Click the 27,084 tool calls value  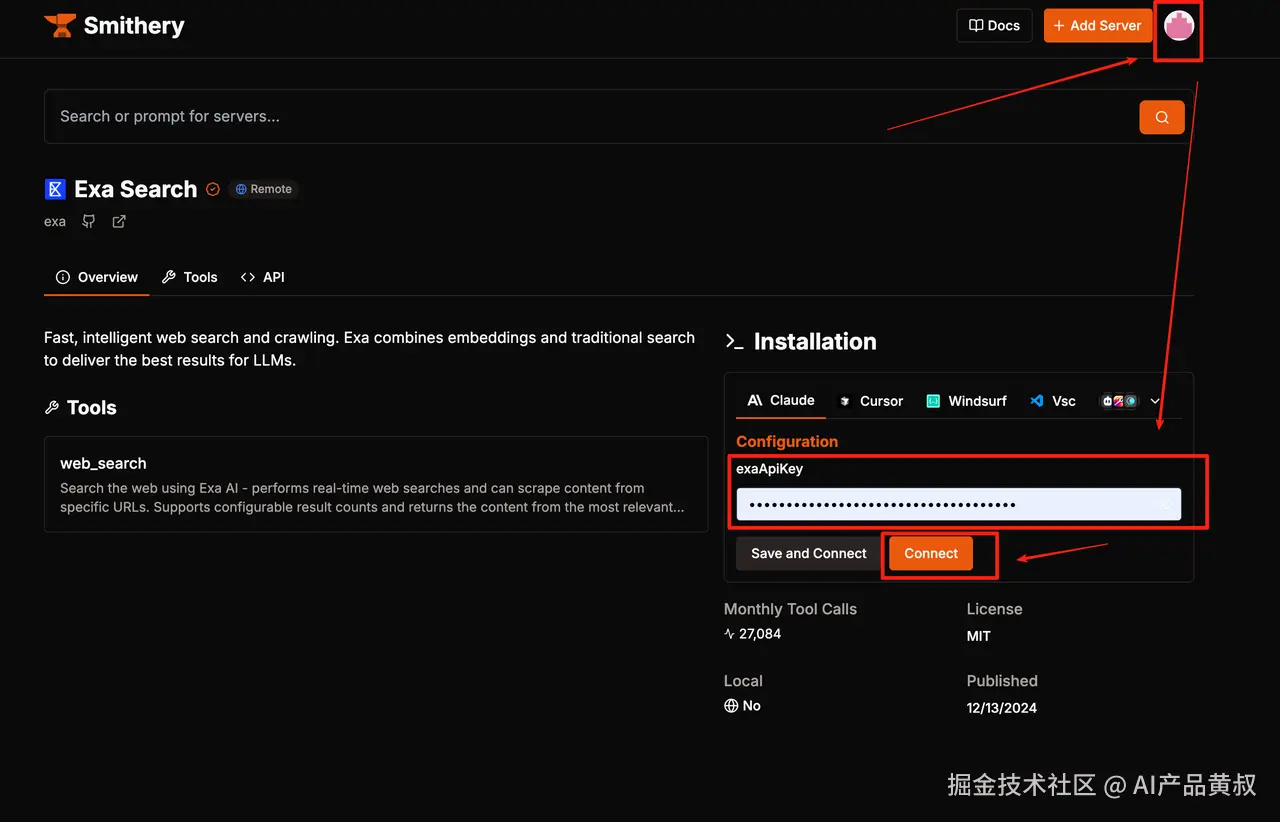coord(760,634)
